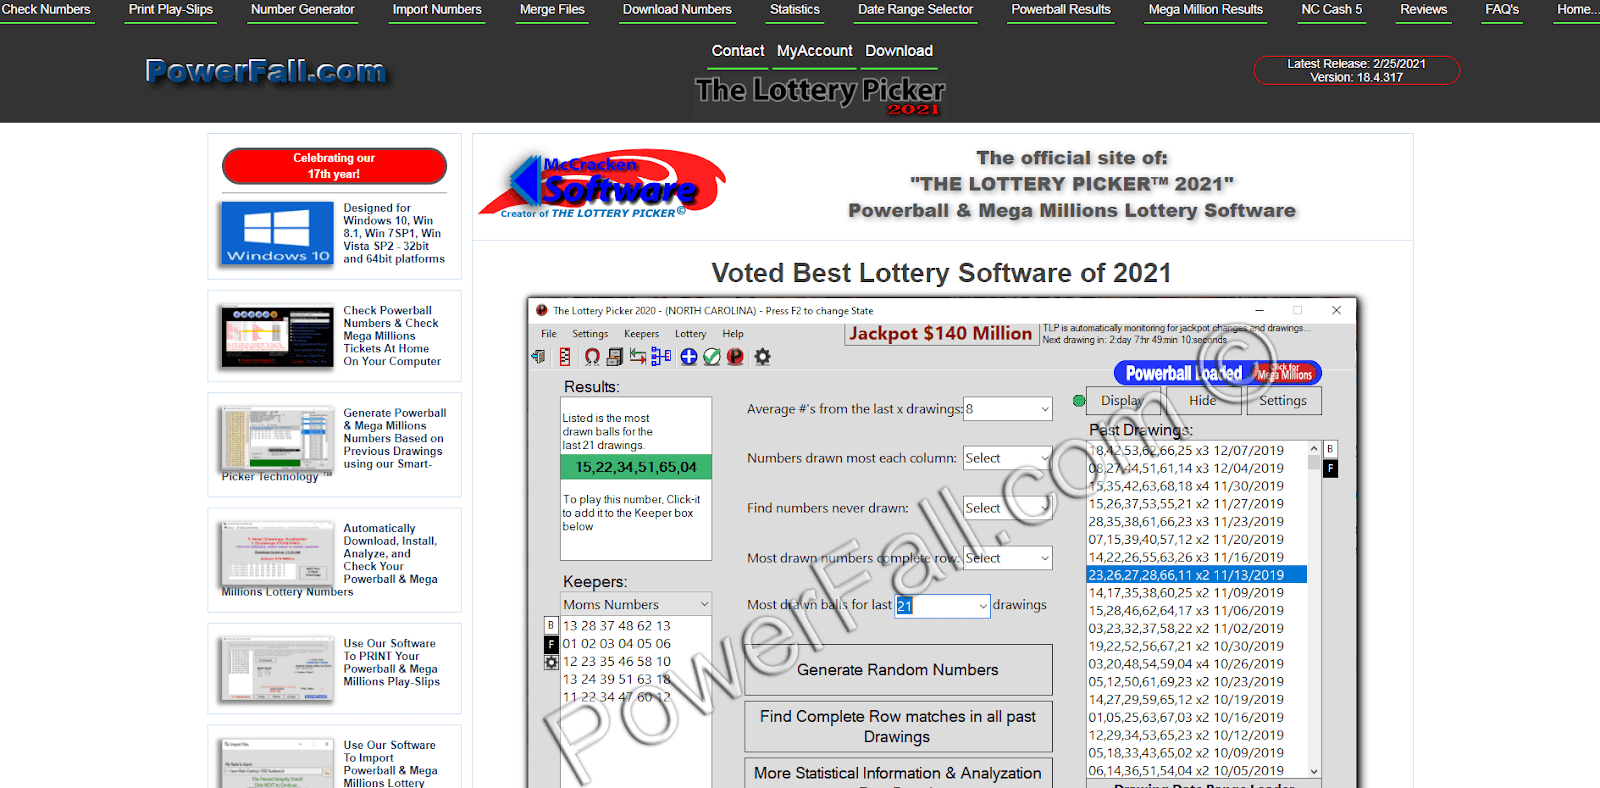1600x788 pixels.
Task: Open the Keepers menu
Action: pyautogui.click(x=641, y=334)
